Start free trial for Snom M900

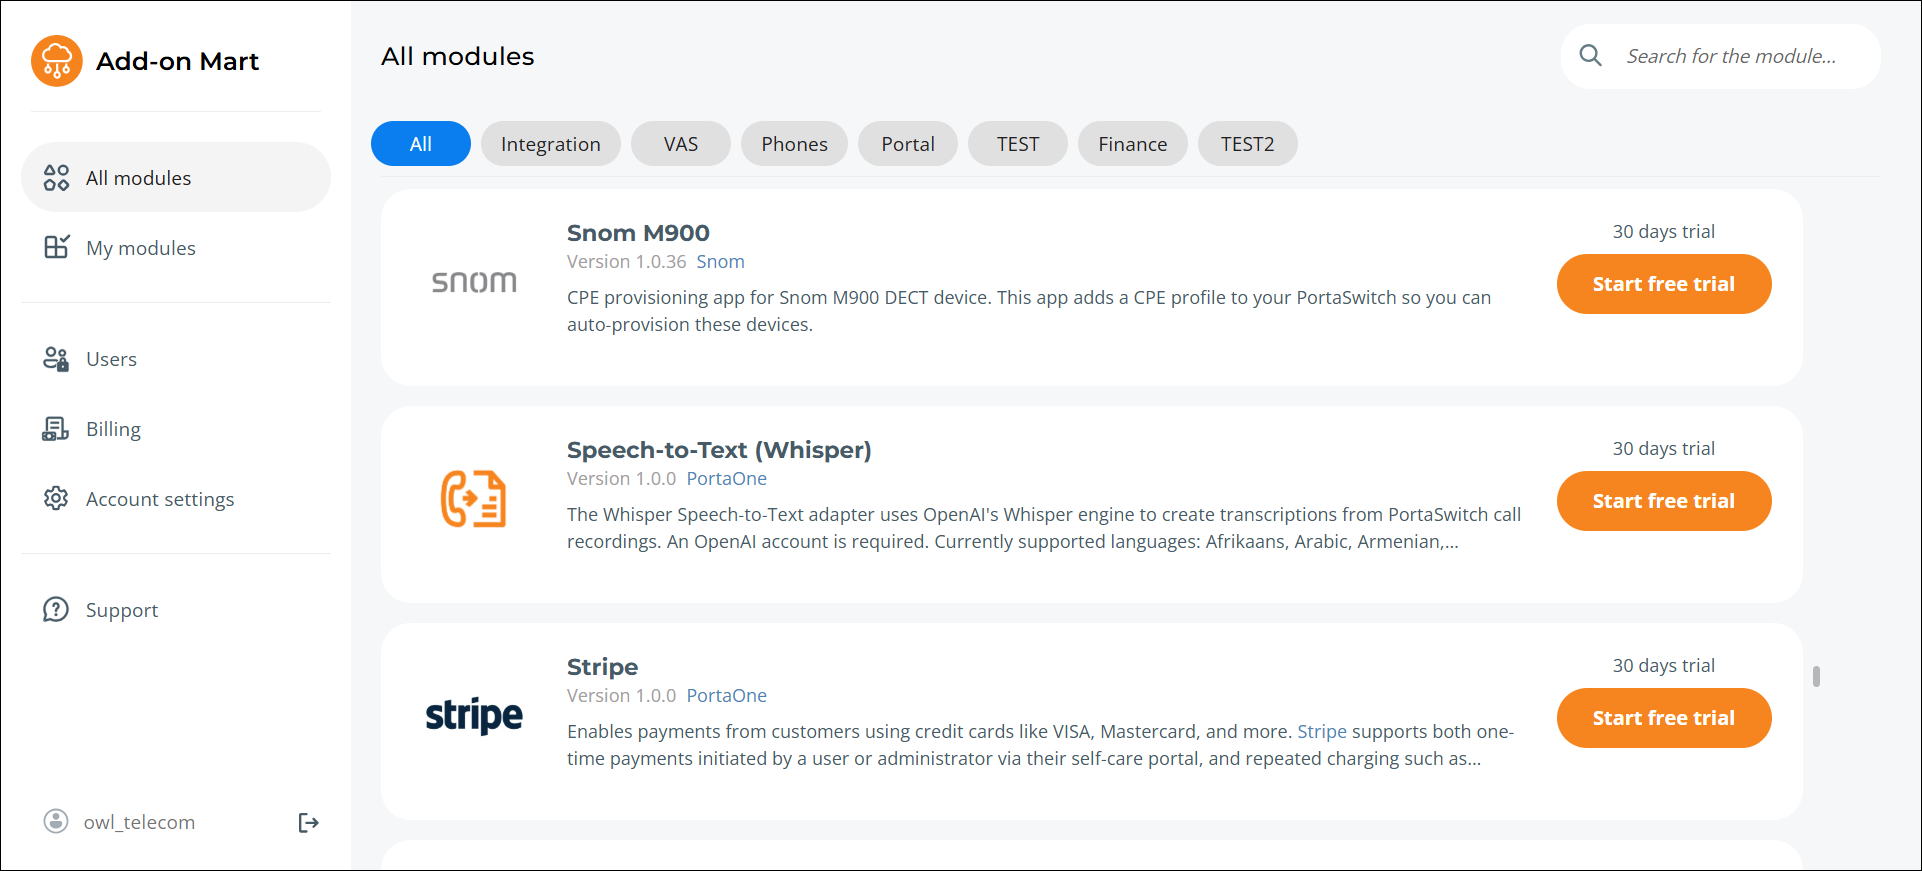[1664, 284]
